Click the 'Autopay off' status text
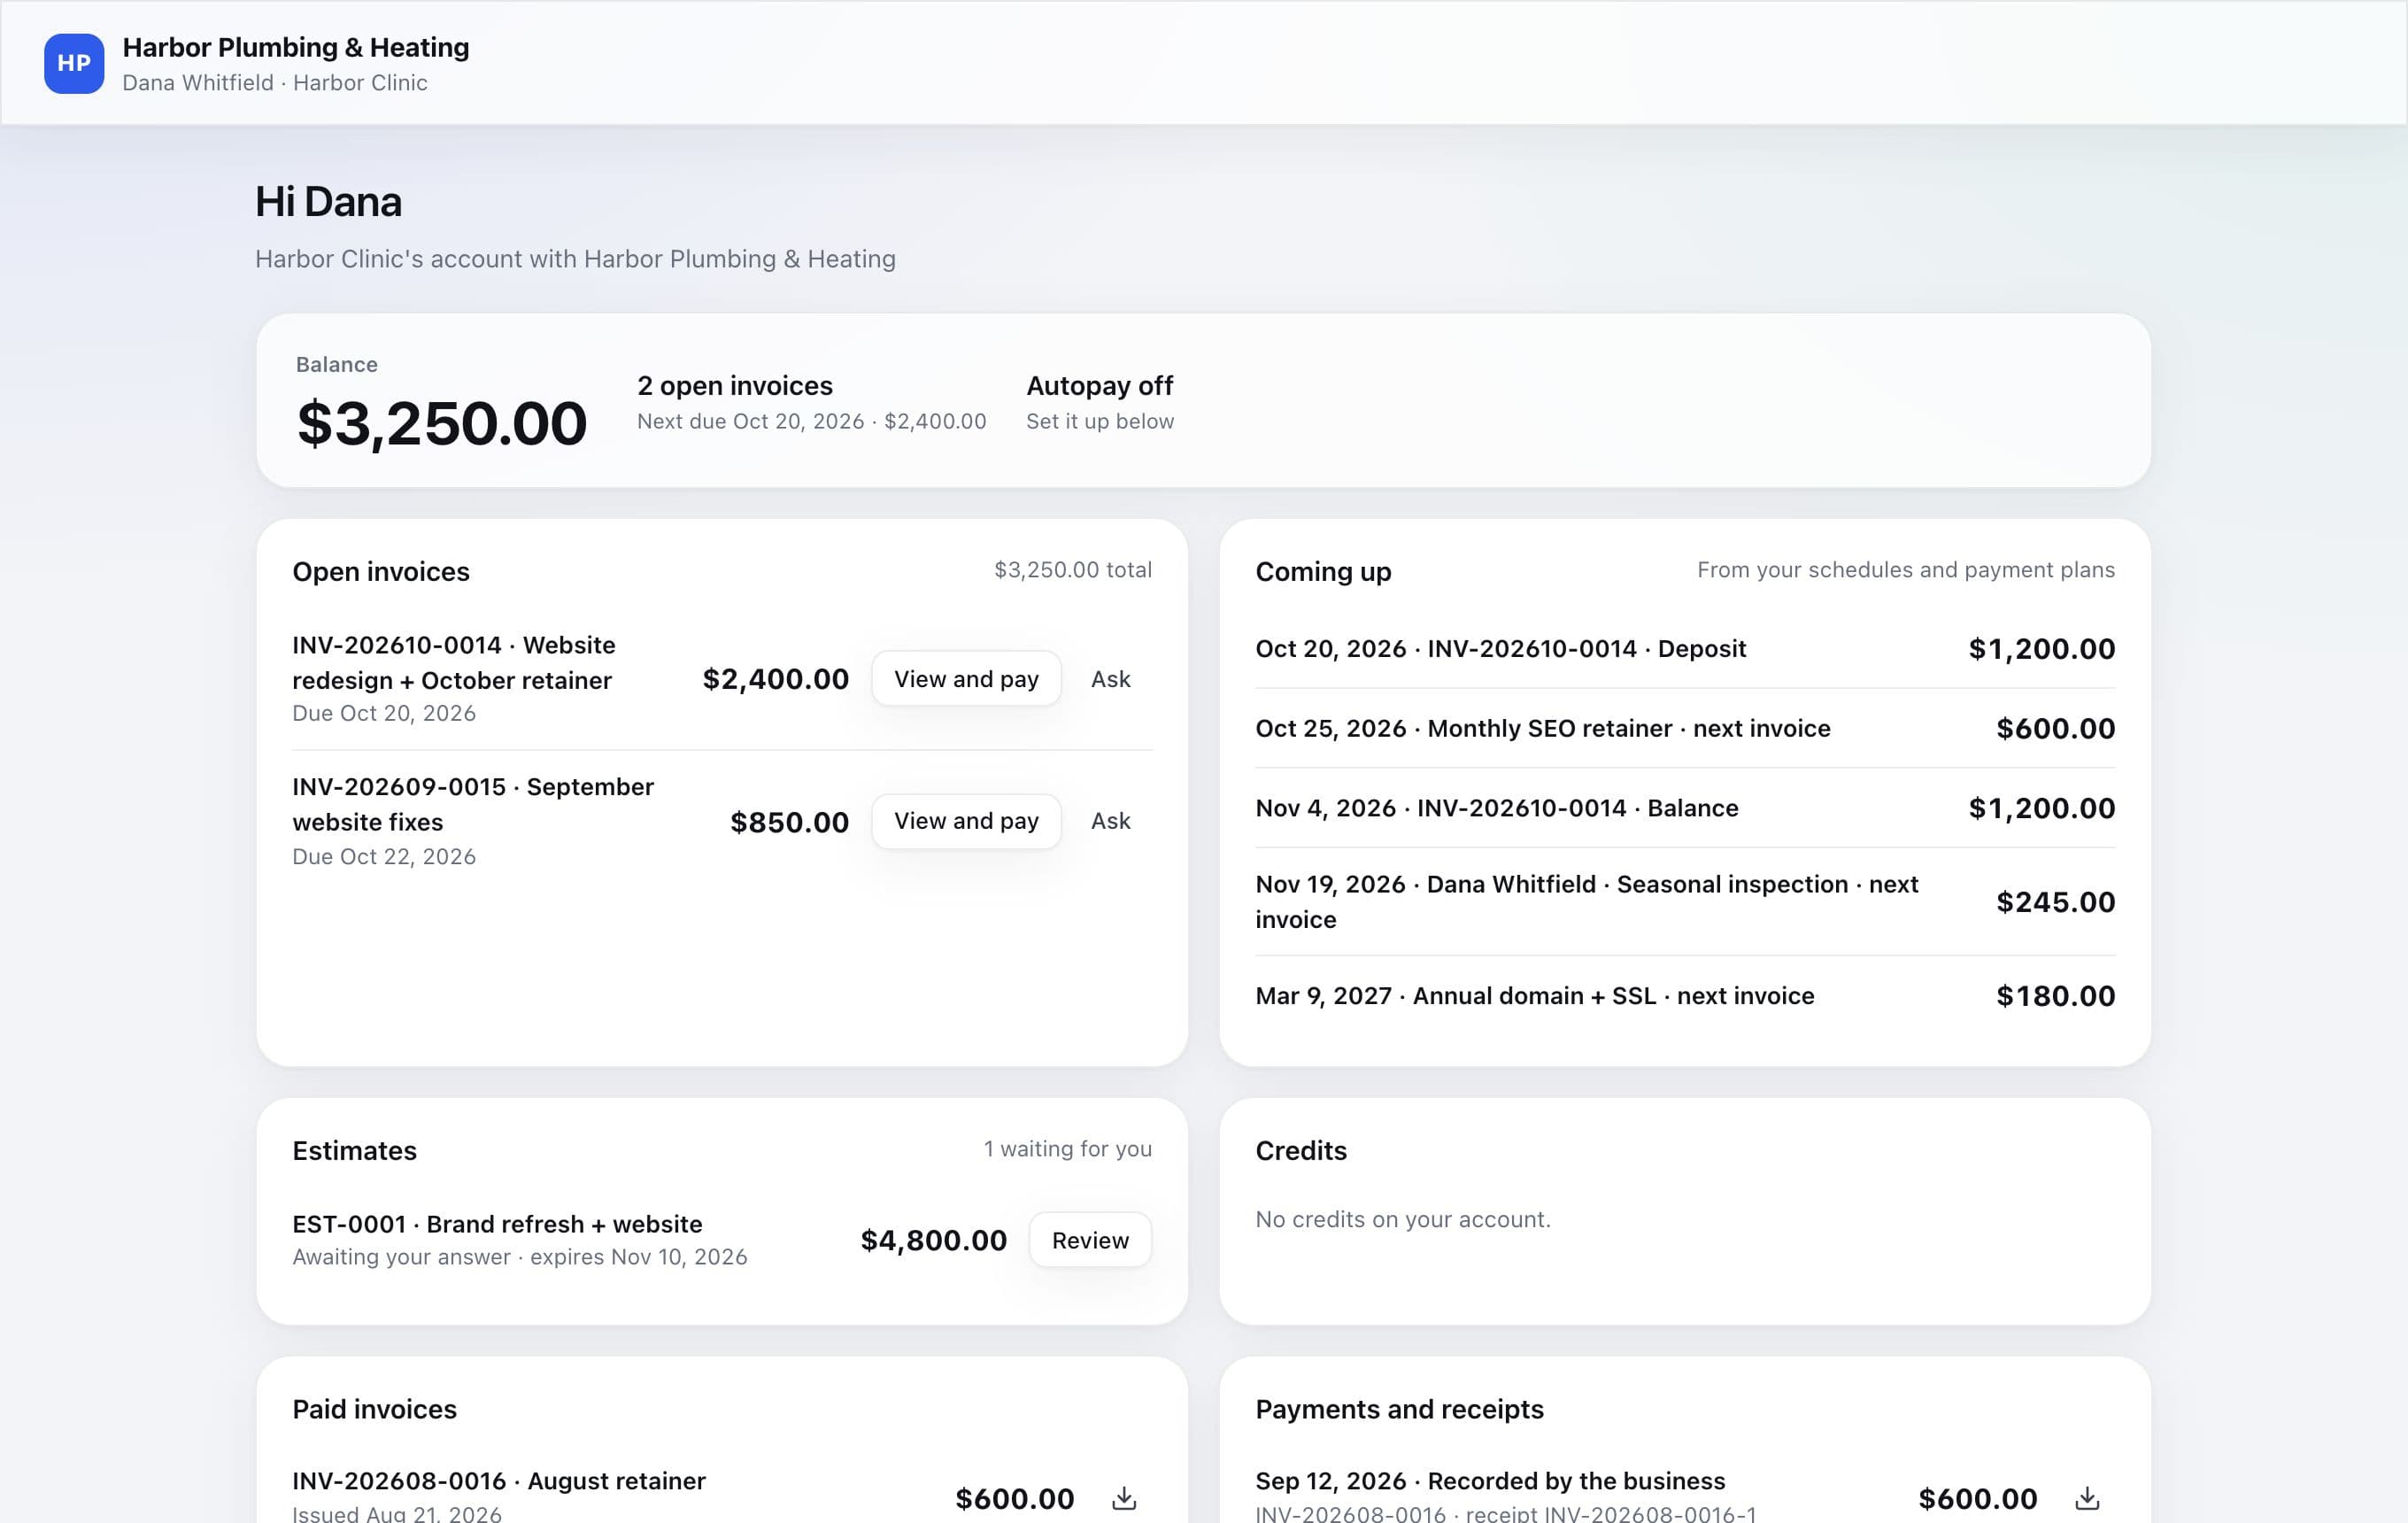Screen dimensions: 2408x1523 1100,386
